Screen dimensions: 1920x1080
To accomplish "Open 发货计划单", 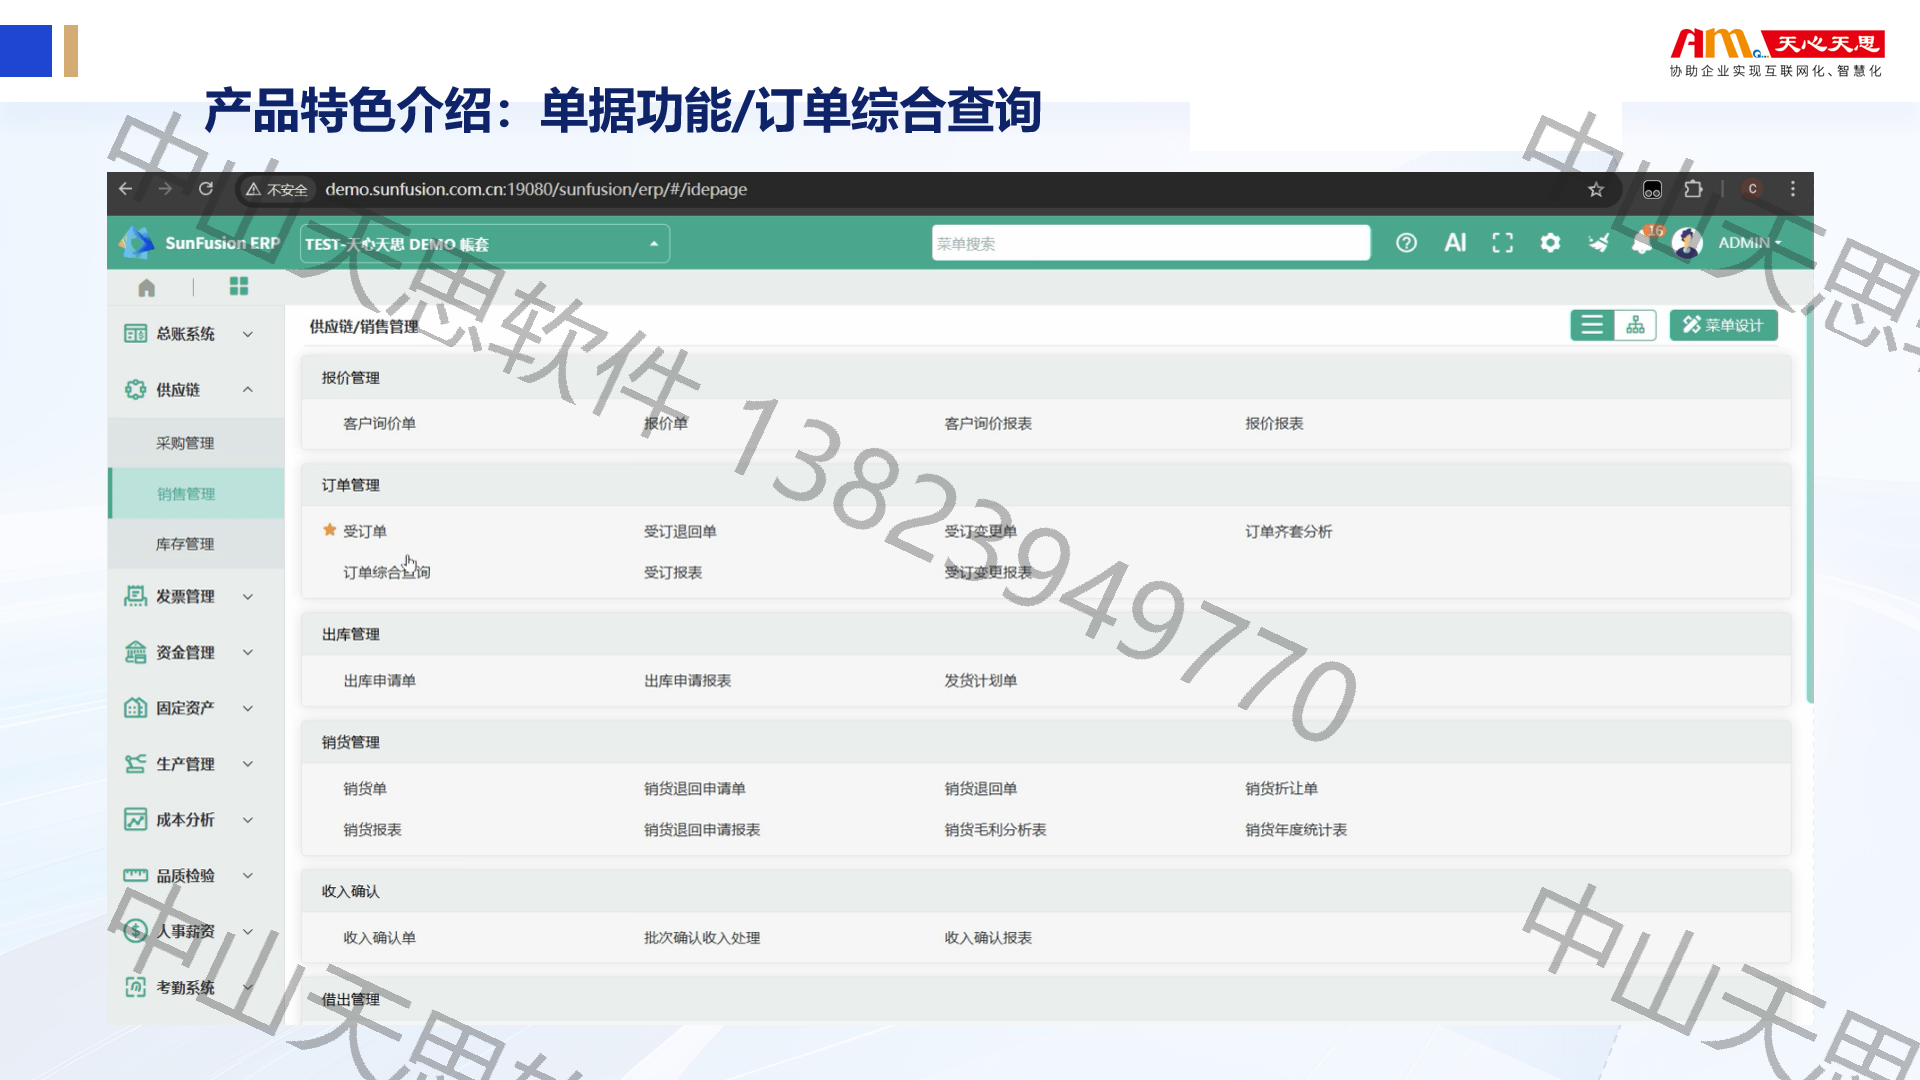I will pyautogui.click(x=981, y=681).
